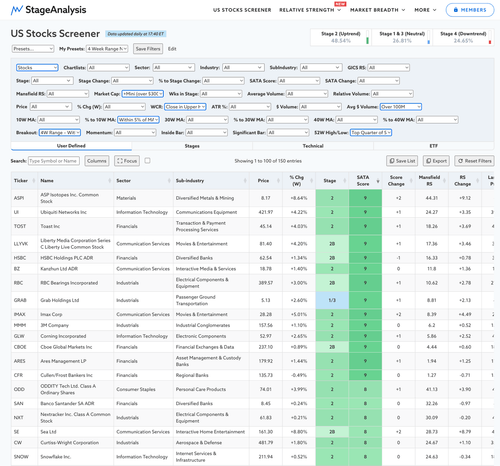This screenshot has width=500, height=466.
Task: Sort by % Chg (W) column arrows
Action: (x=312, y=181)
